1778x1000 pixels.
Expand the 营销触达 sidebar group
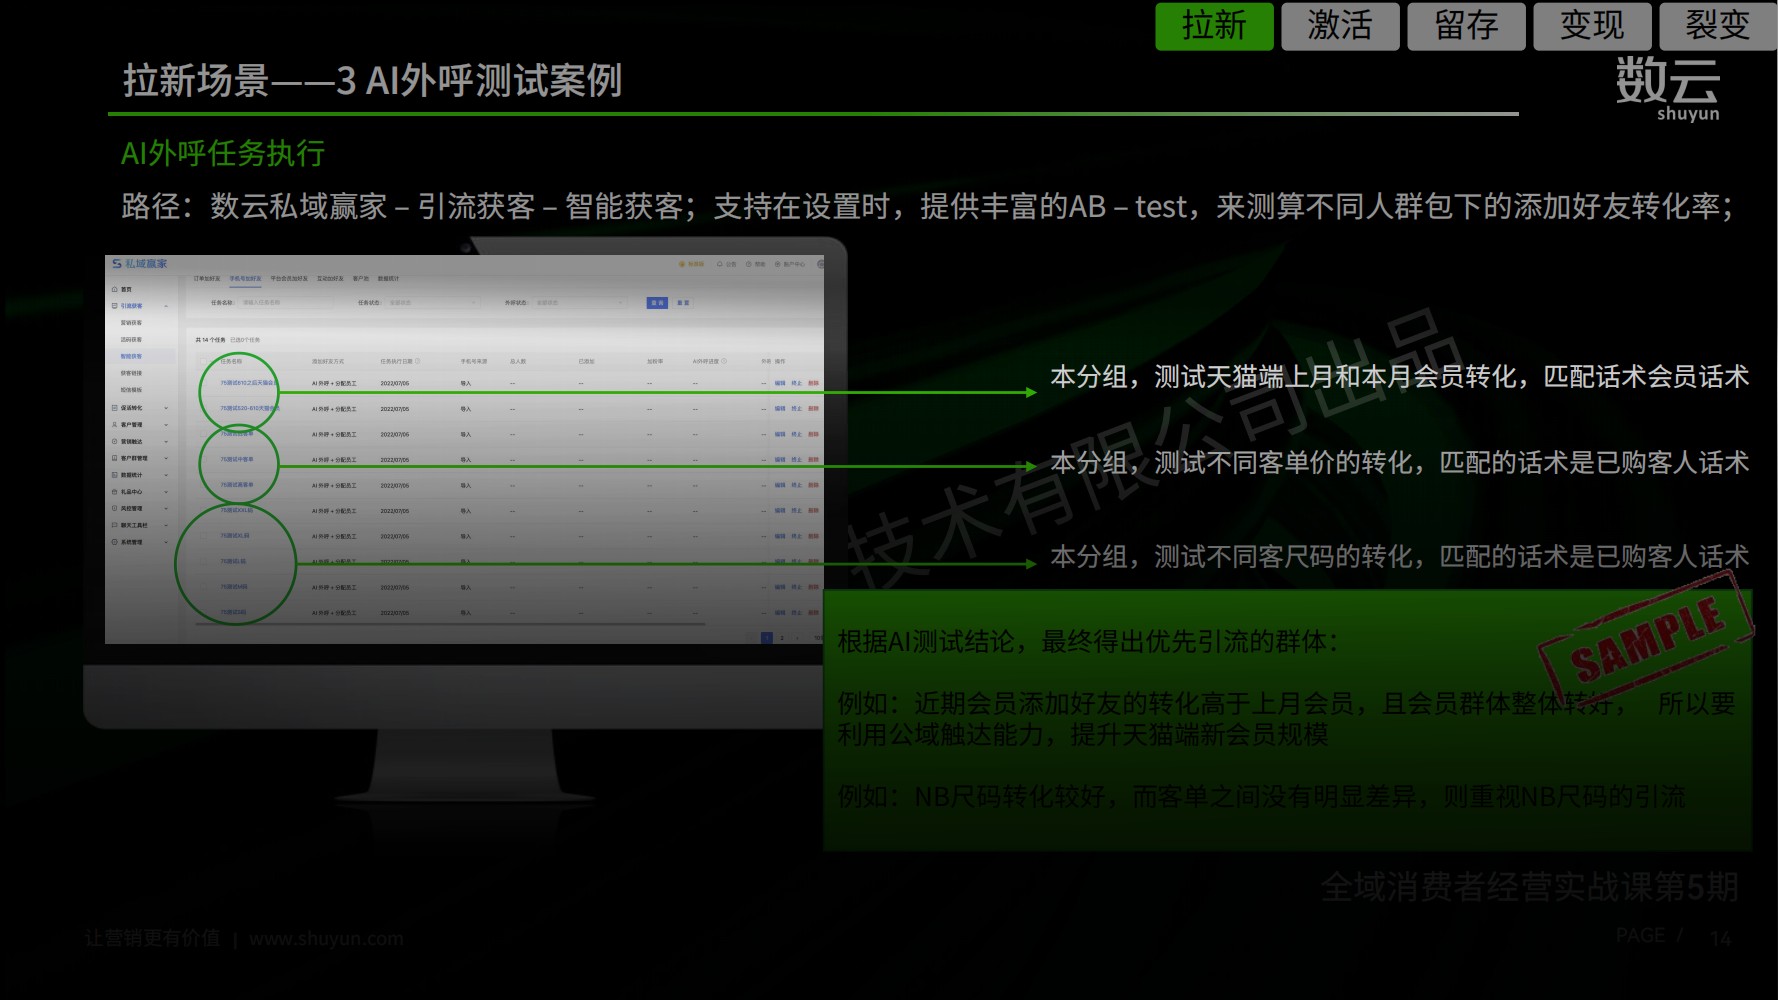coord(166,441)
